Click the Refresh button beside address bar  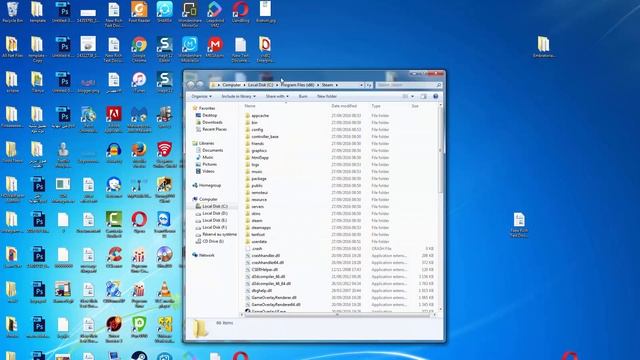[x=369, y=85]
